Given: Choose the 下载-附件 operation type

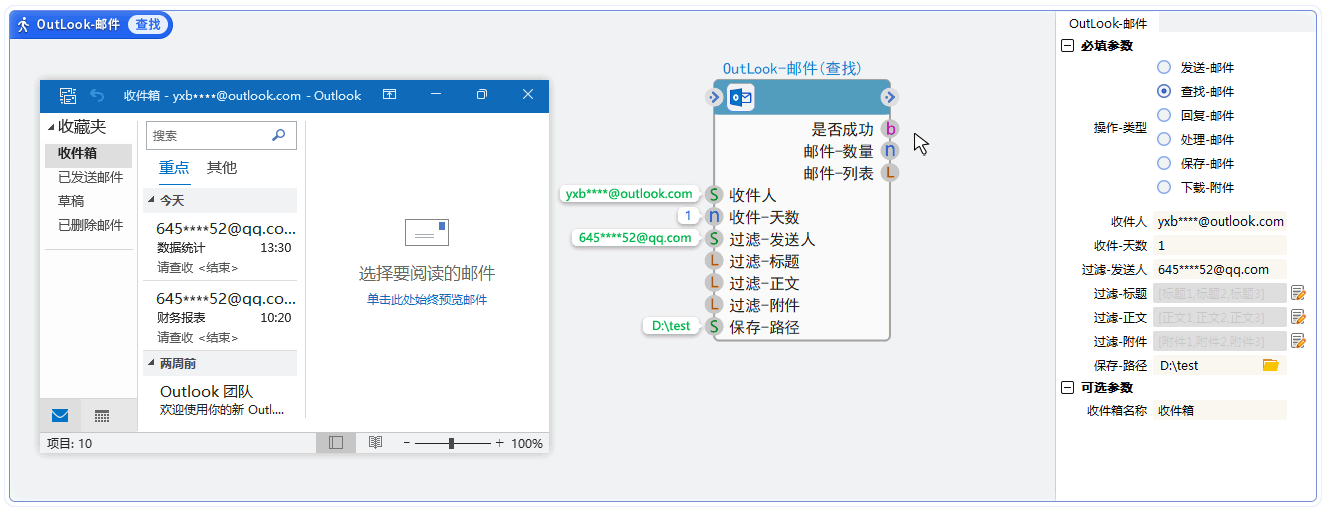Looking at the screenshot, I should tap(1163, 187).
